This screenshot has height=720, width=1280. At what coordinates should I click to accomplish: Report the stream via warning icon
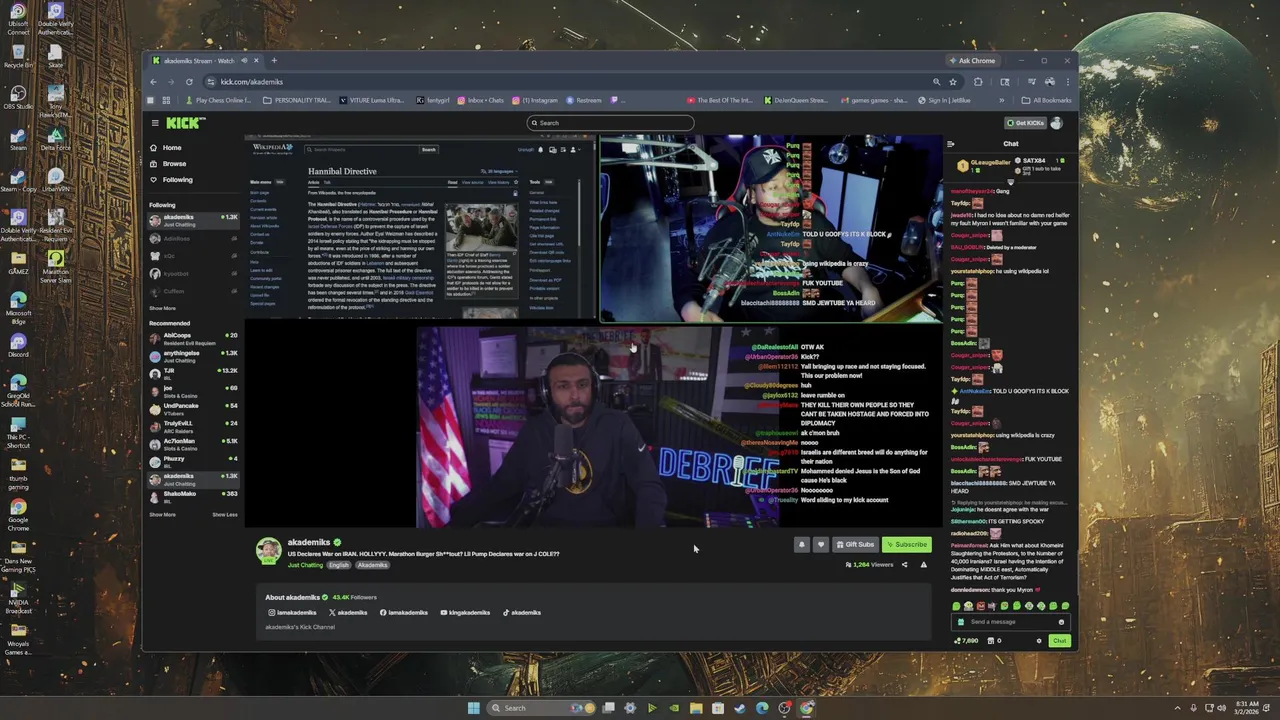point(923,565)
